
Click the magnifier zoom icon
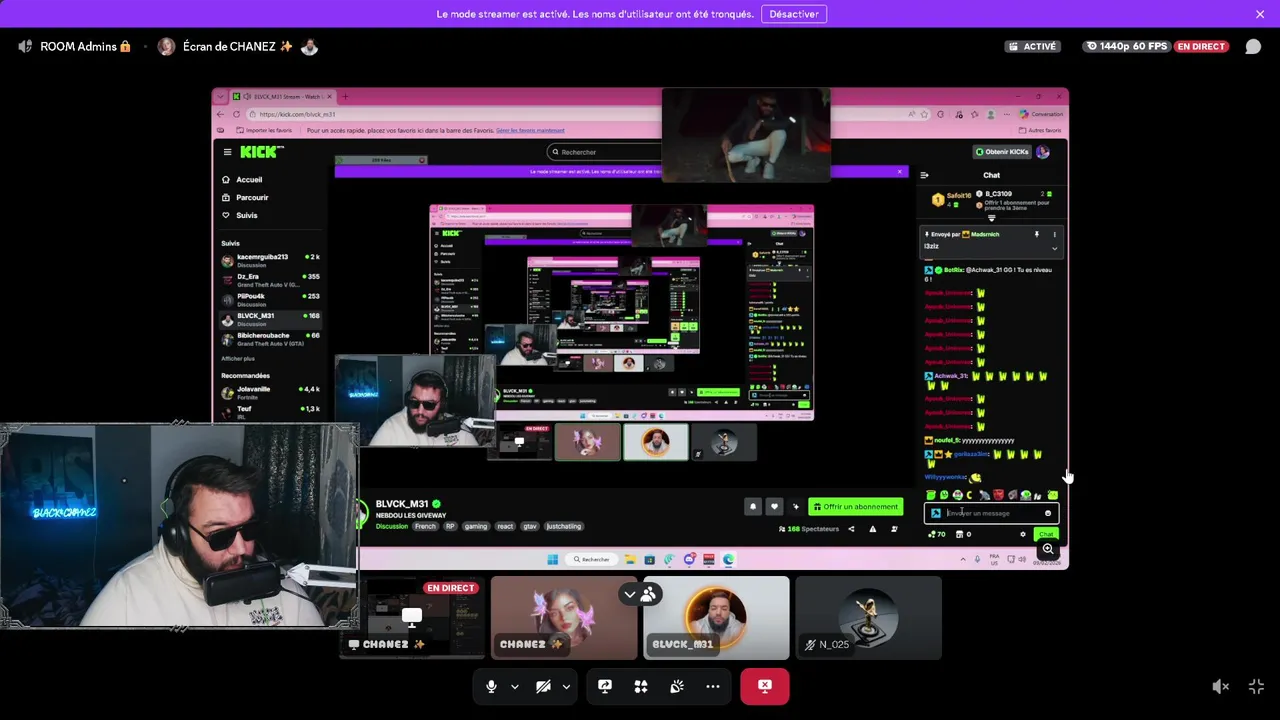click(x=1048, y=549)
